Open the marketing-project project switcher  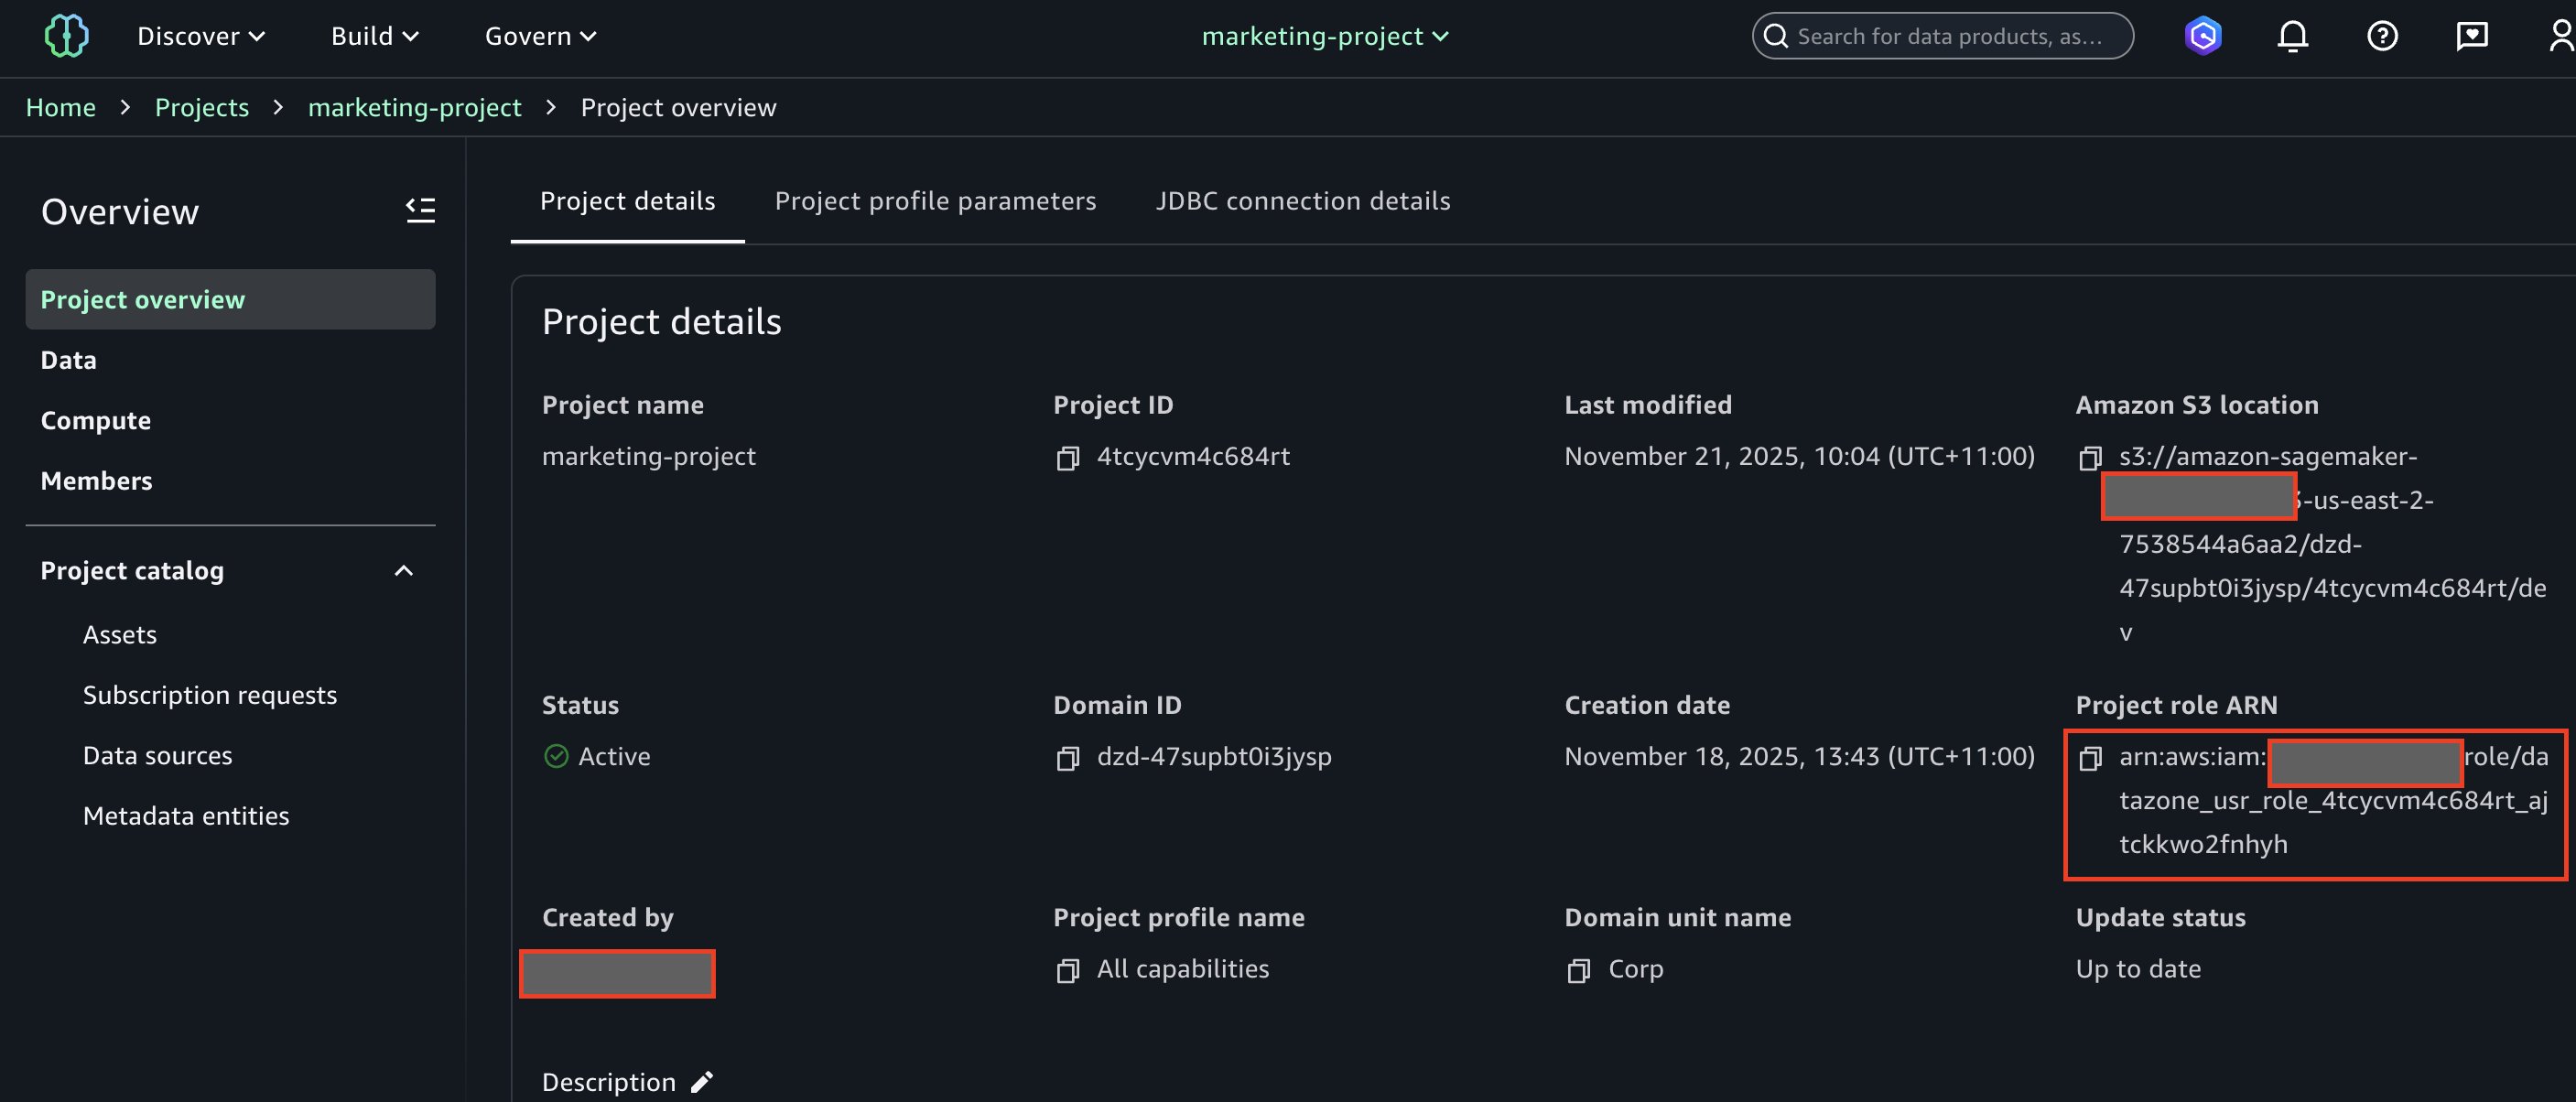pyautogui.click(x=1325, y=36)
